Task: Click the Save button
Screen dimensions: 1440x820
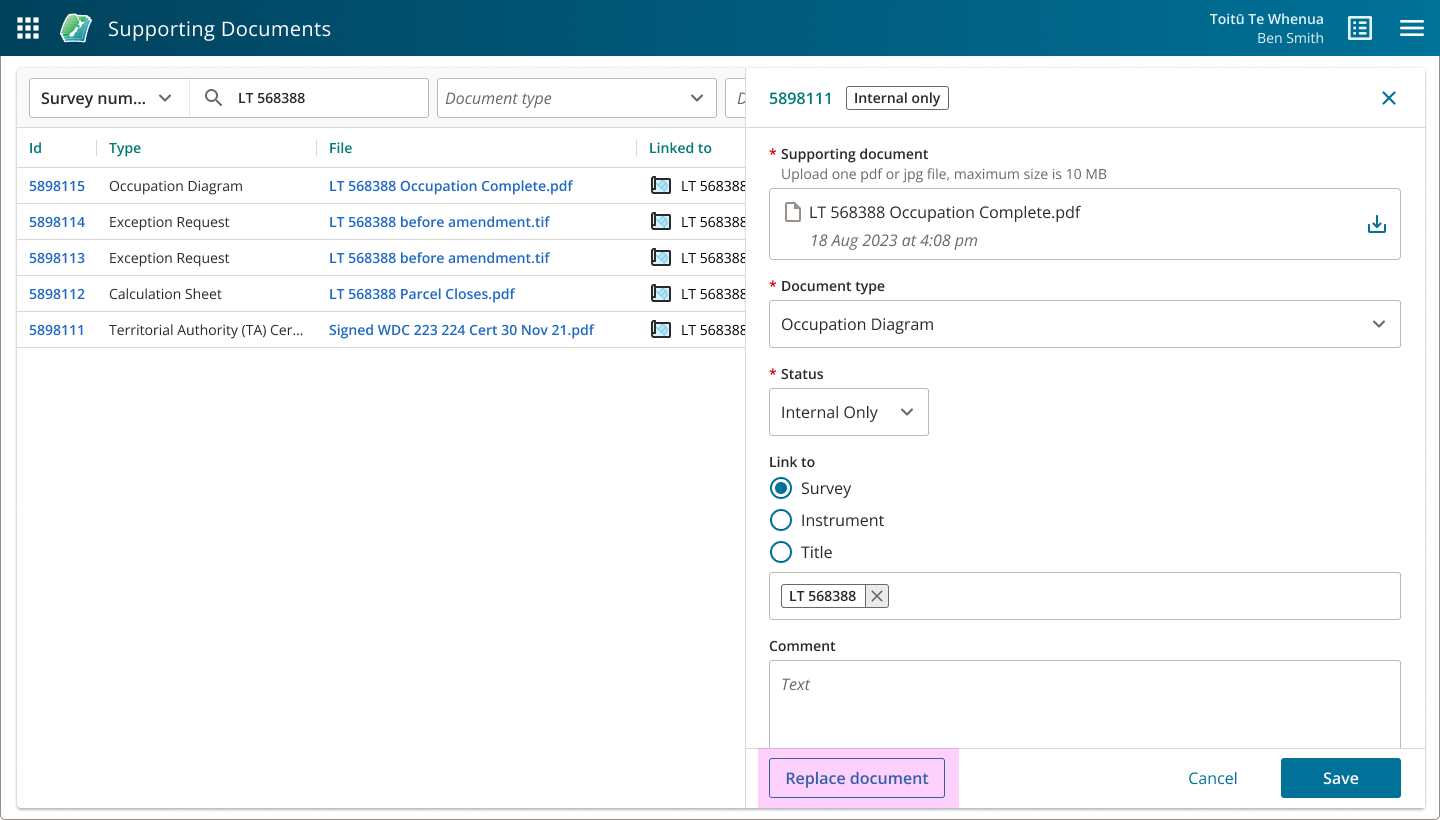Action: (1341, 778)
